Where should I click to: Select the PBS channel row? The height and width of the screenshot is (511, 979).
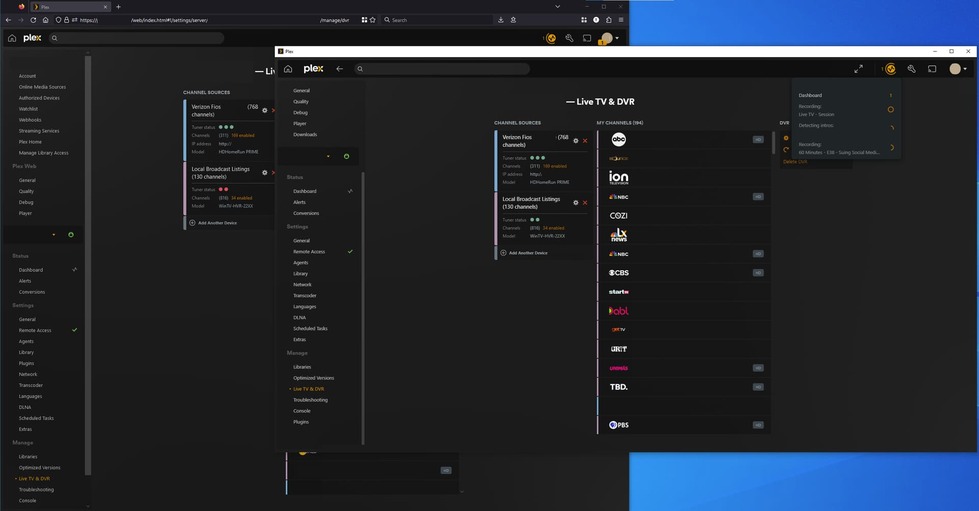[x=684, y=425]
